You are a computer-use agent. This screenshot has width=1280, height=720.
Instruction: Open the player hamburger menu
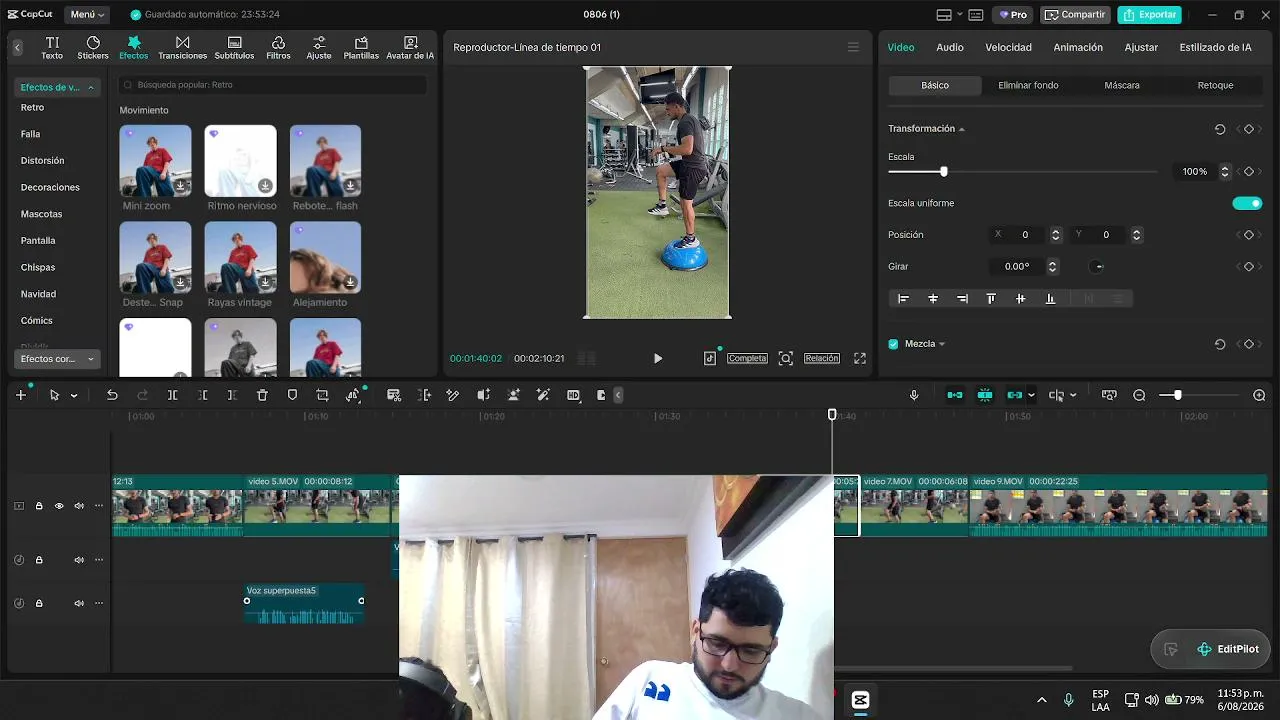[x=853, y=47]
